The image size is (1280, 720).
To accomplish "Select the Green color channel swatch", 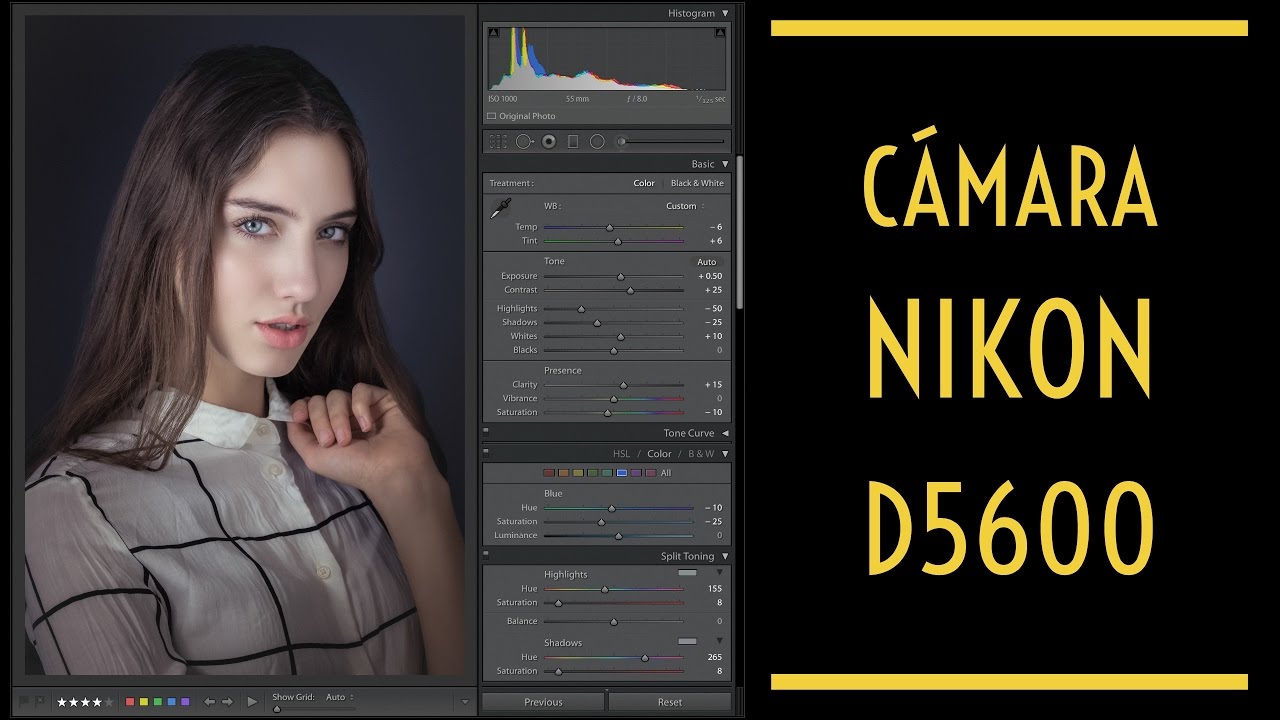I will [x=593, y=473].
